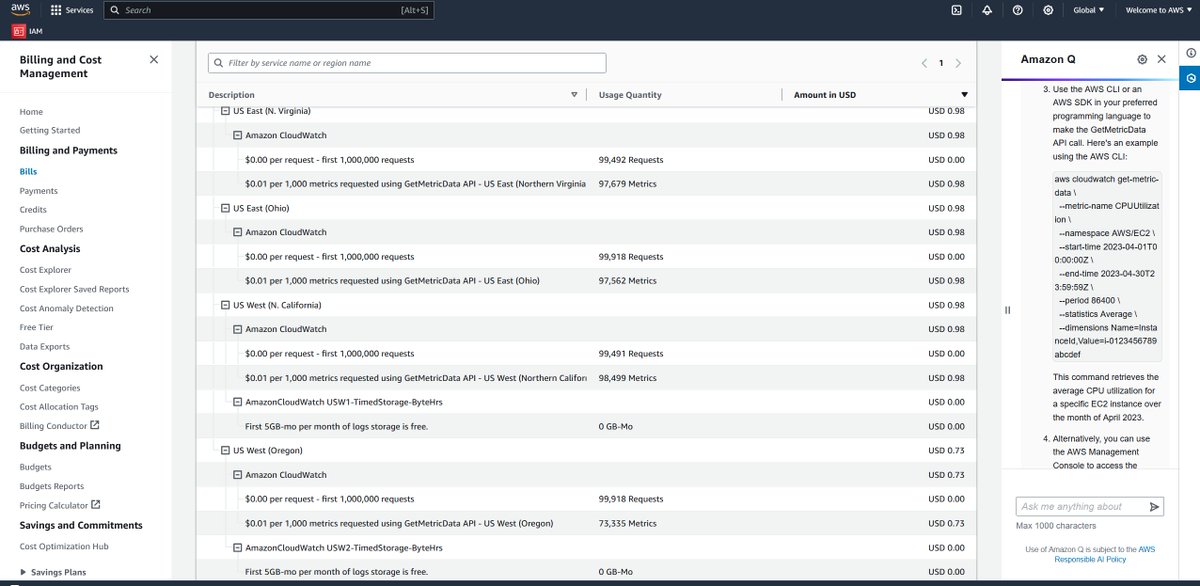Open Cost Anomaly Detection
This screenshot has width=1200, height=586.
coord(67,309)
